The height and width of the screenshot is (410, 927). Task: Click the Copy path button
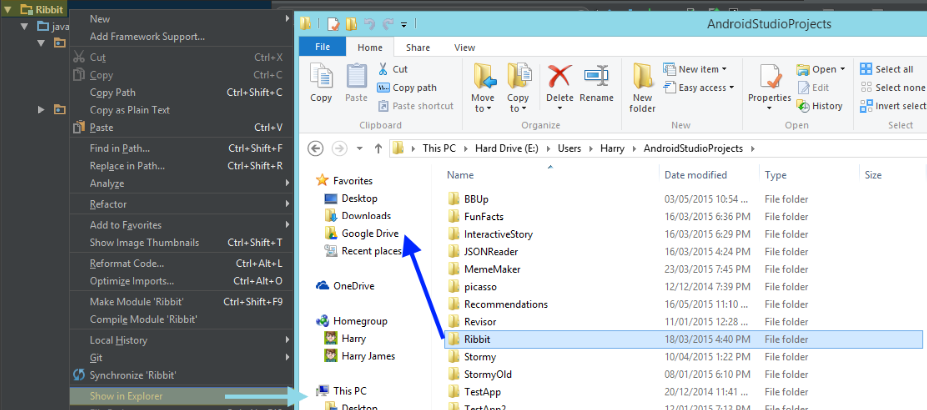(407, 88)
